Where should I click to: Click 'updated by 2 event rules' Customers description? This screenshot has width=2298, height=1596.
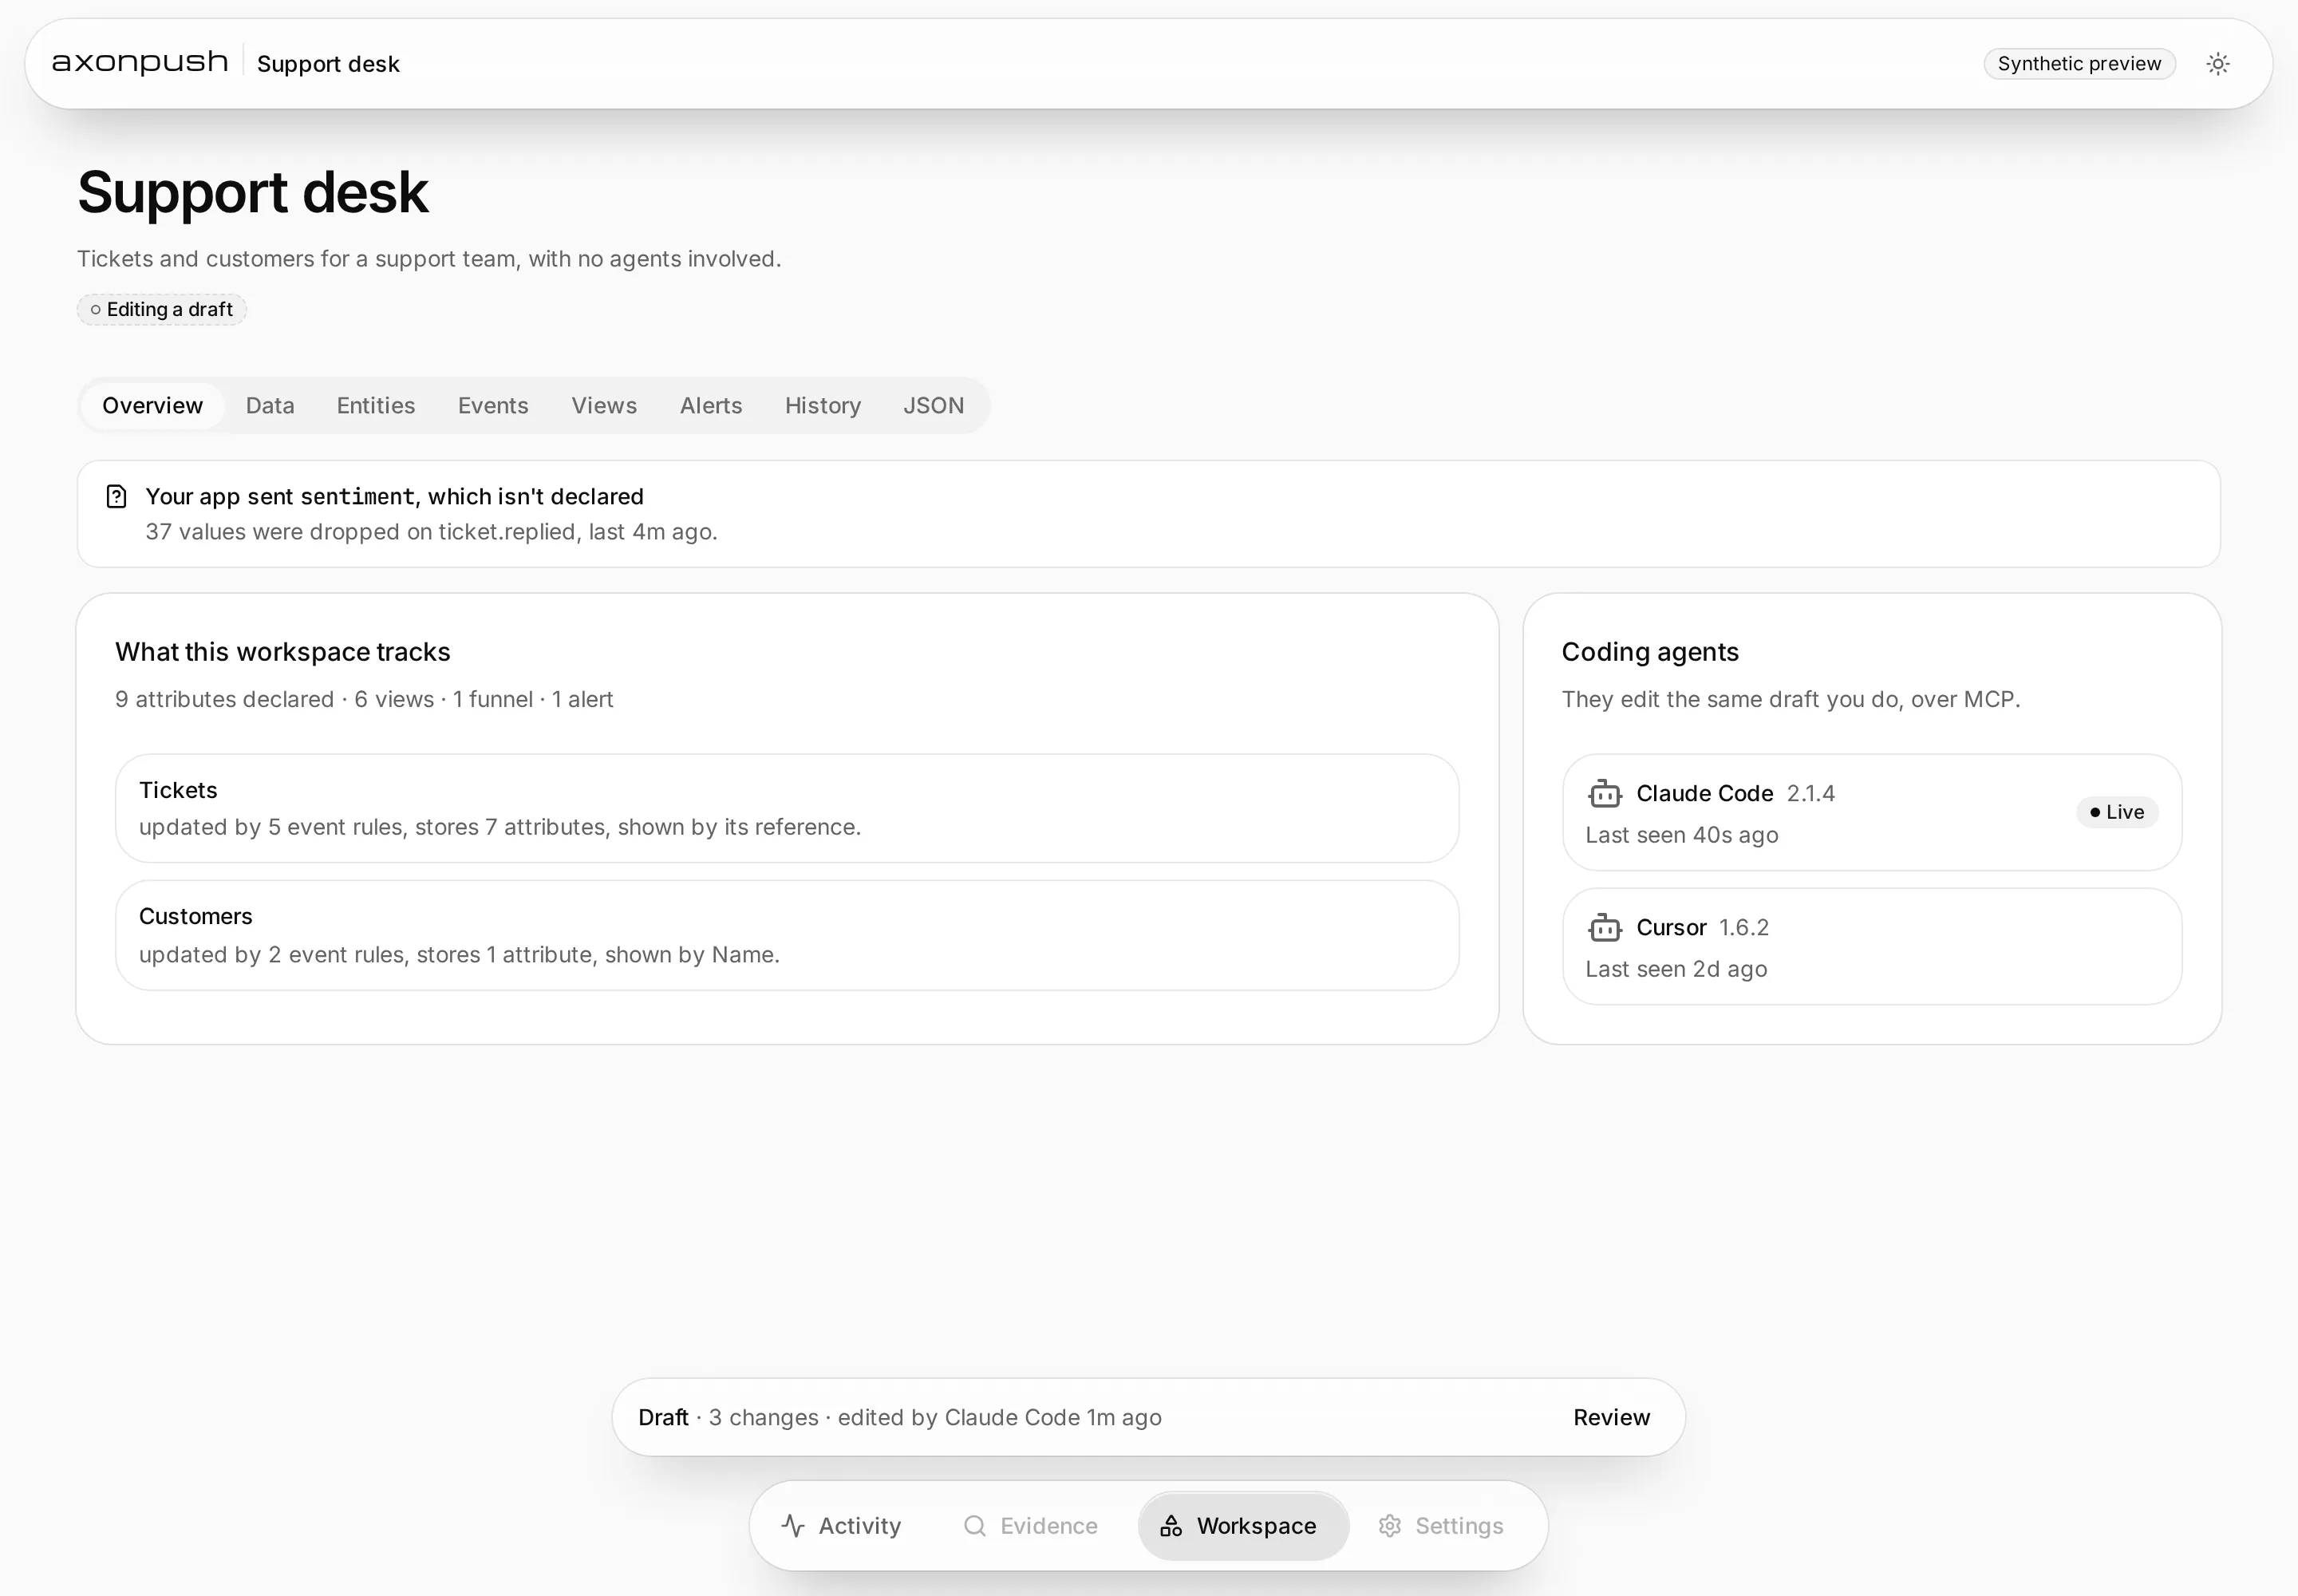point(459,954)
